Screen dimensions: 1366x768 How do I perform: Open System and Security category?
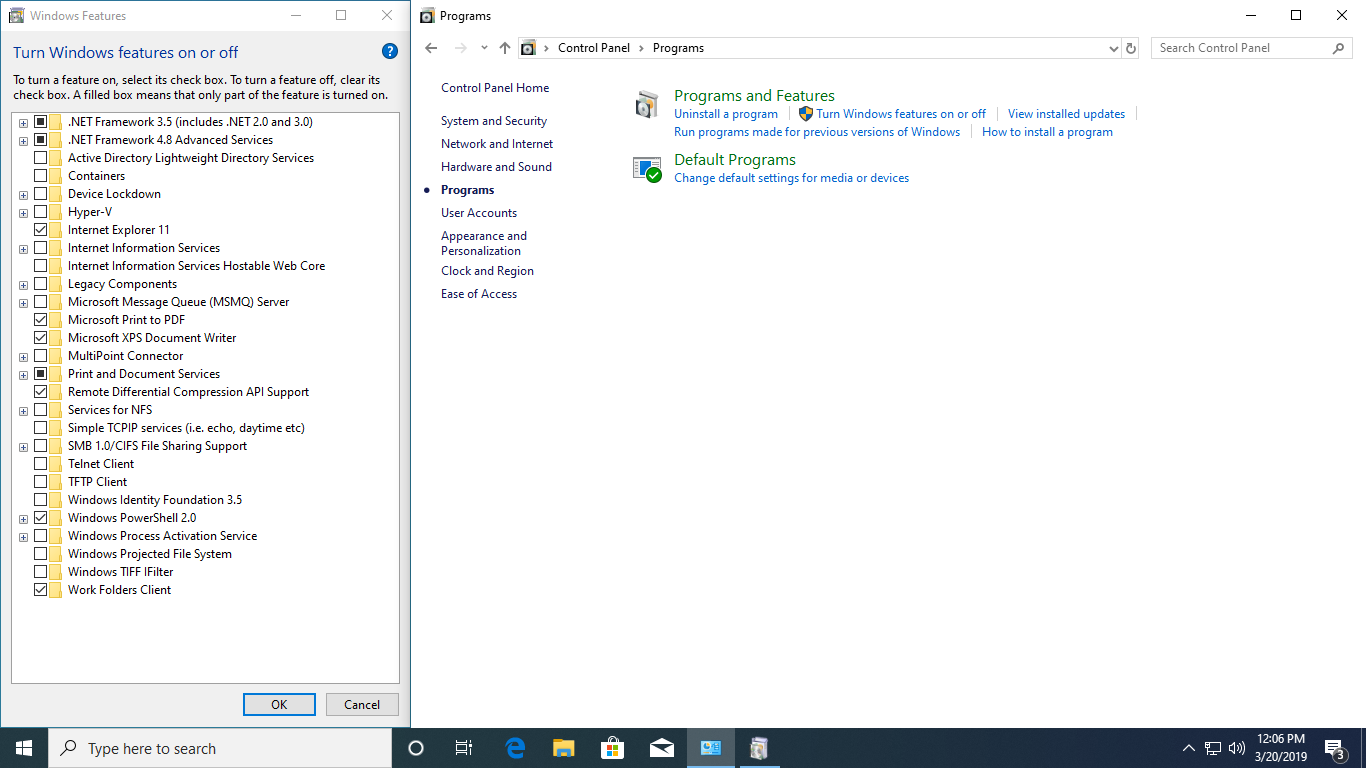[494, 121]
